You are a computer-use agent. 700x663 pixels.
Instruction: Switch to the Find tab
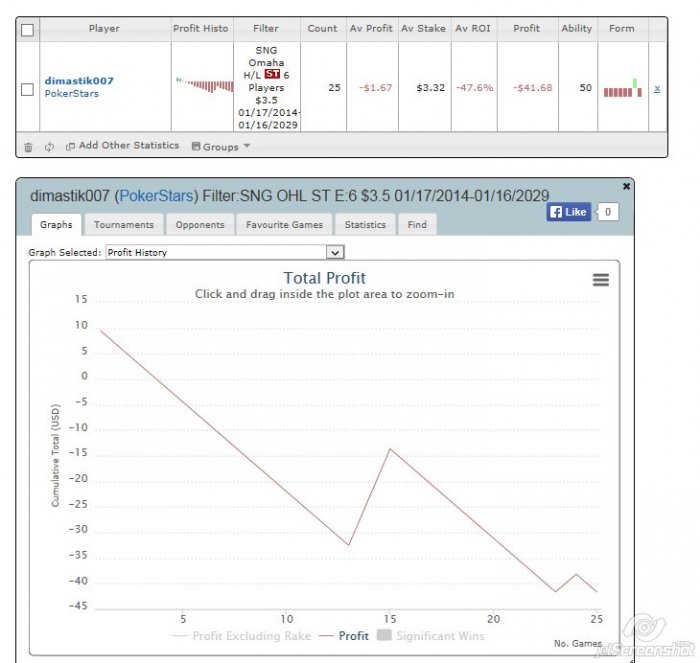pyautogui.click(x=417, y=225)
